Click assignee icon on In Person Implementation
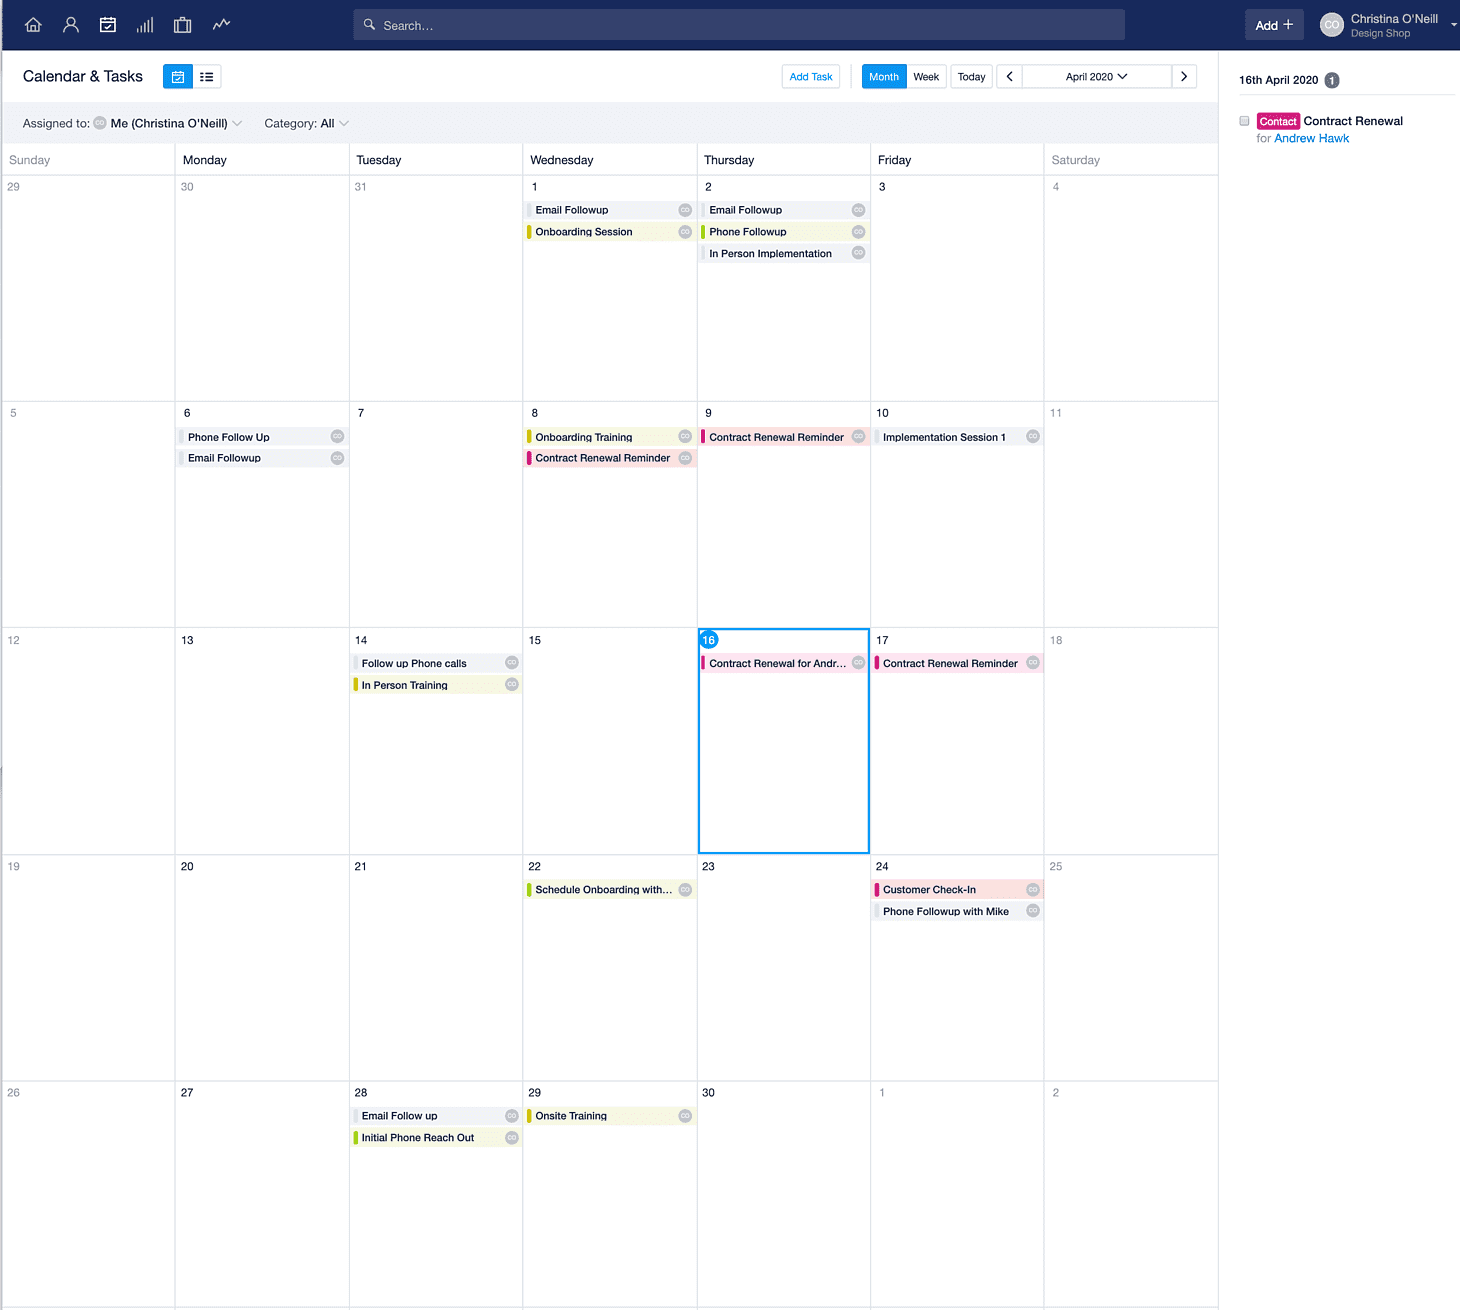This screenshot has width=1460, height=1310. tap(858, 253)
